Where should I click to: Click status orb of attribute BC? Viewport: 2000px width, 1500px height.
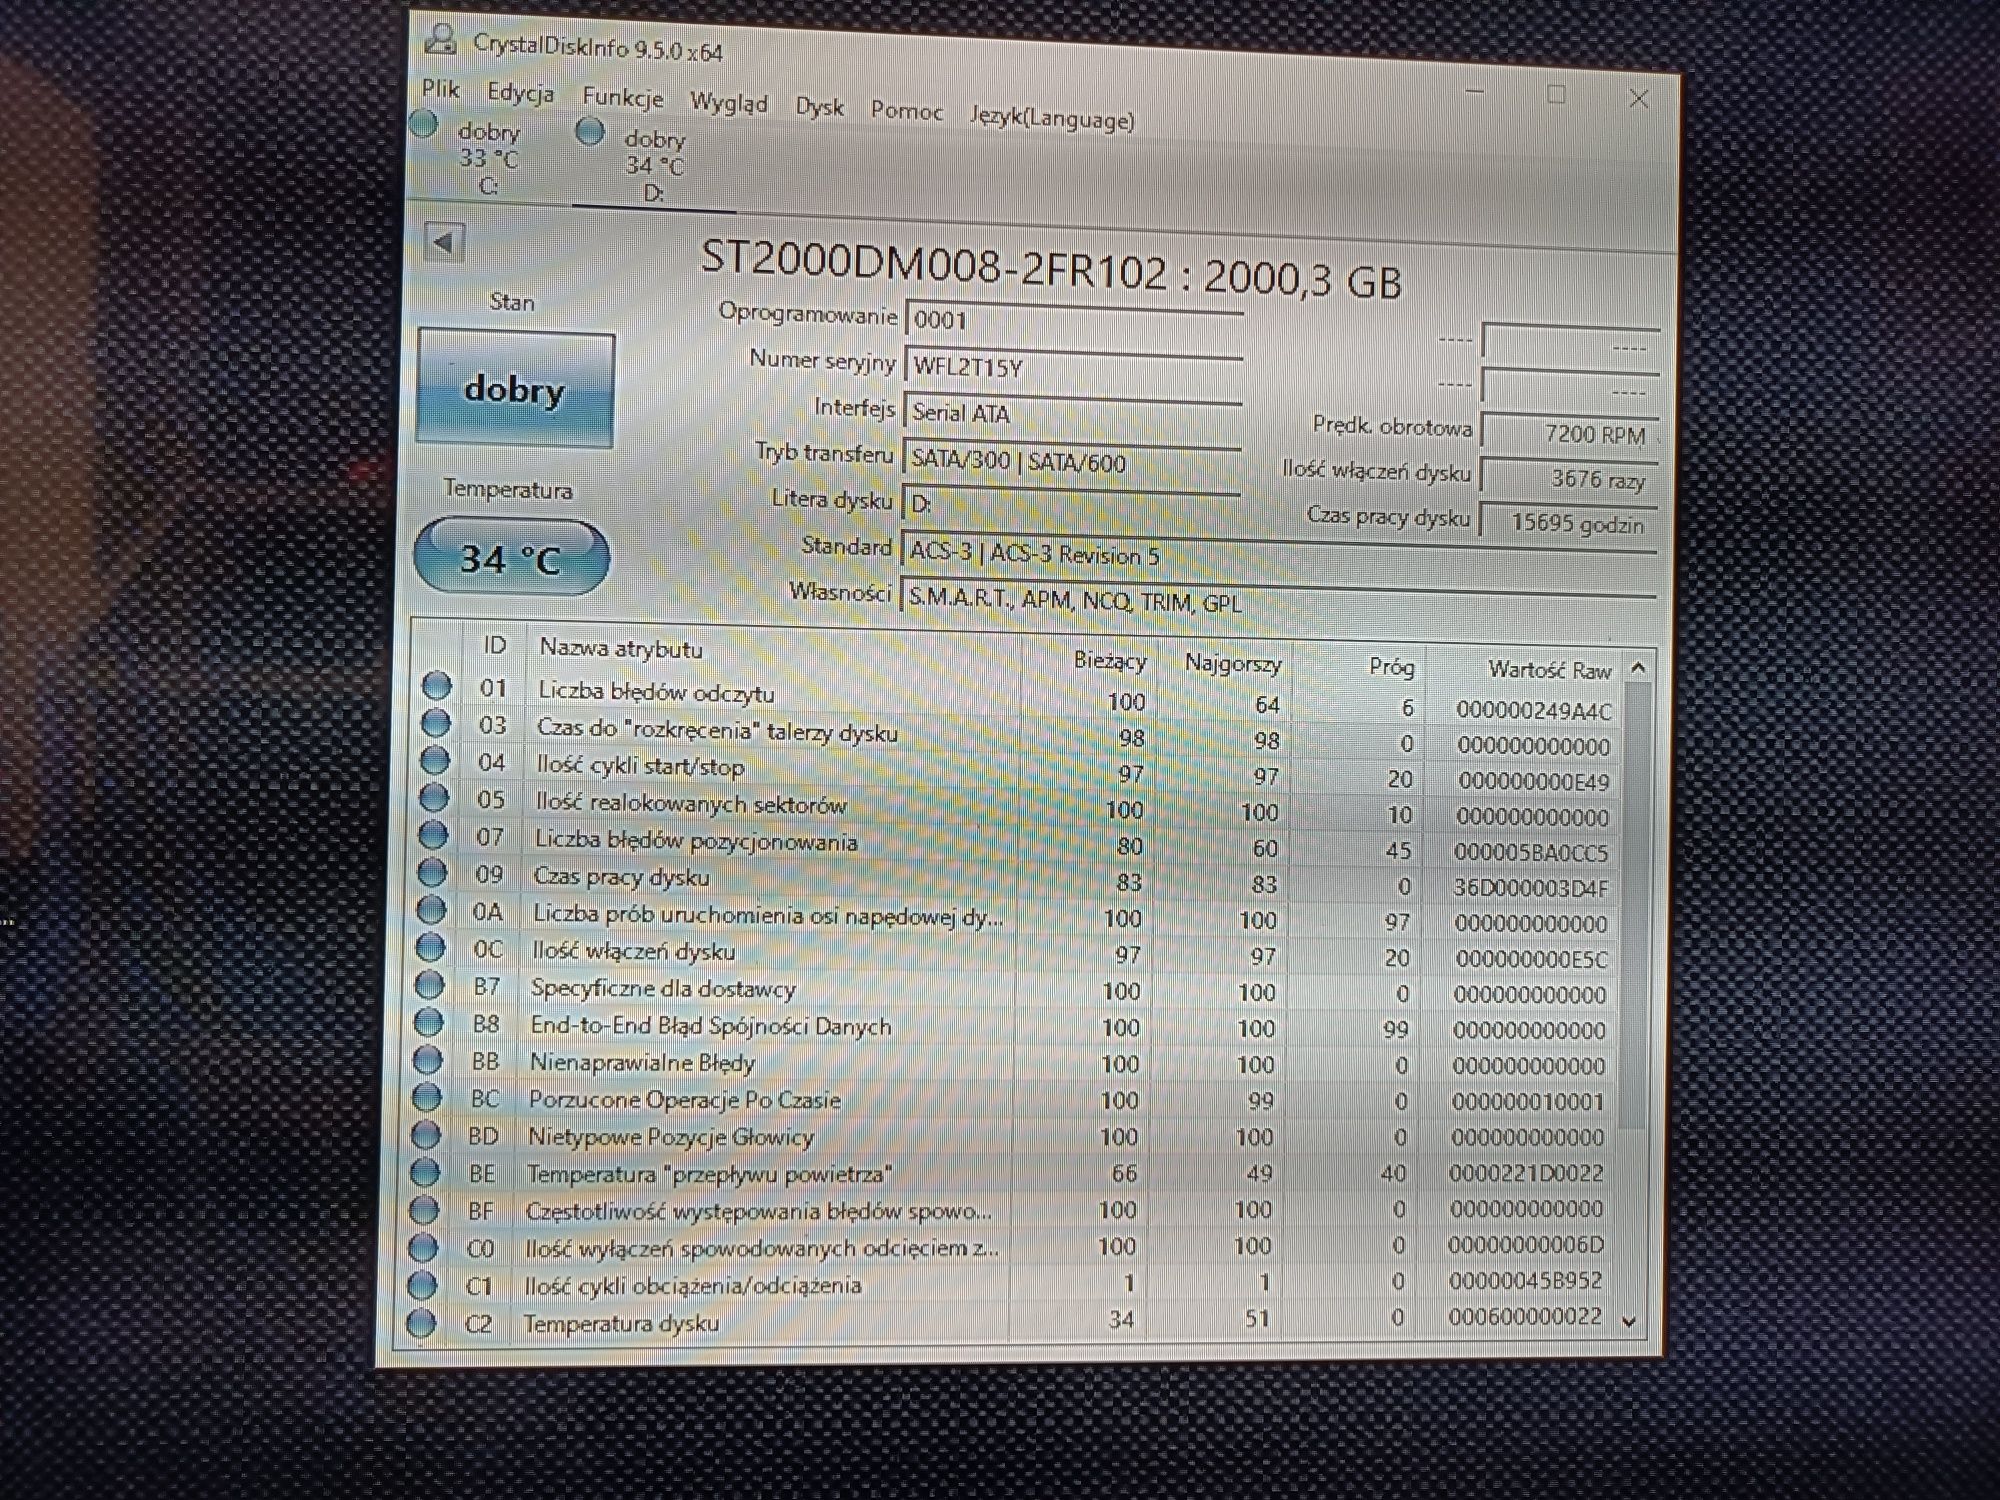click(x=426, y=1096)
